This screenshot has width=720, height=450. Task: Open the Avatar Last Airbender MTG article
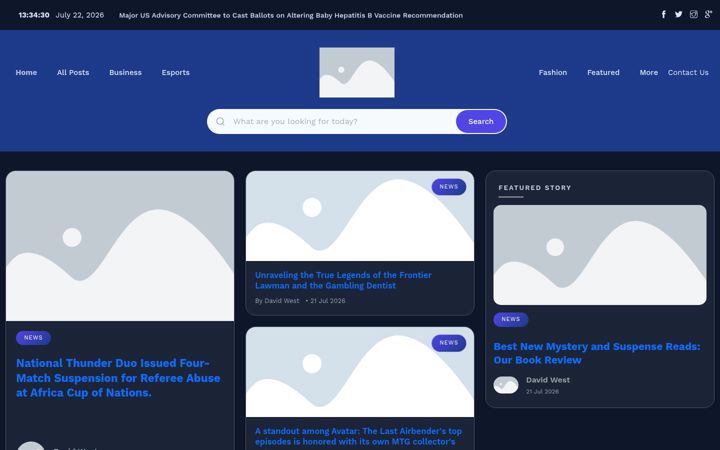(x=358, y=436)
